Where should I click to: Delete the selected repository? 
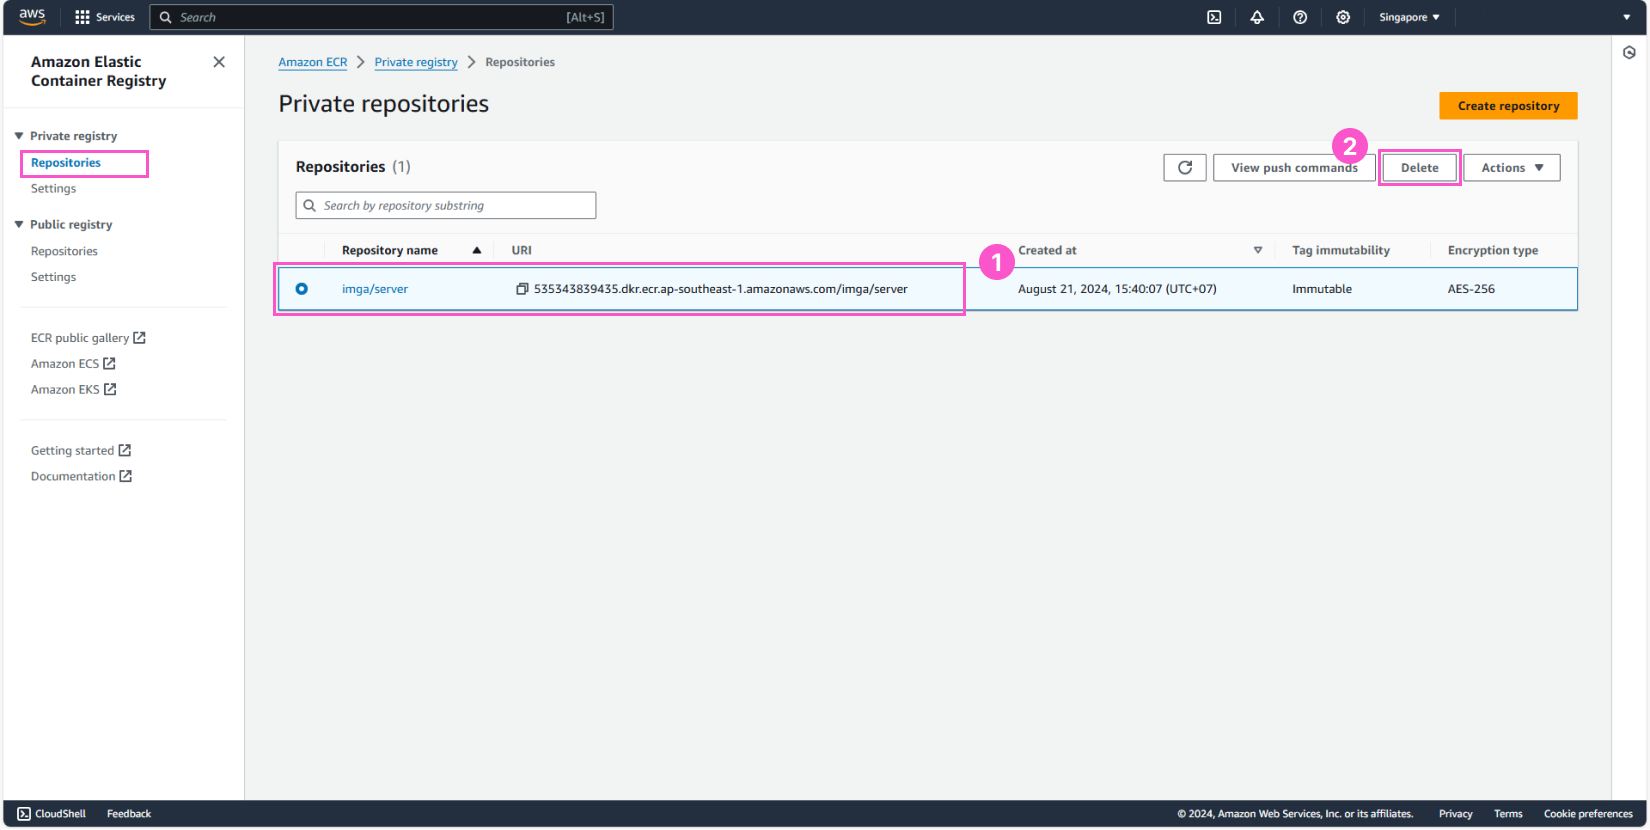[x=1419, y=168]
